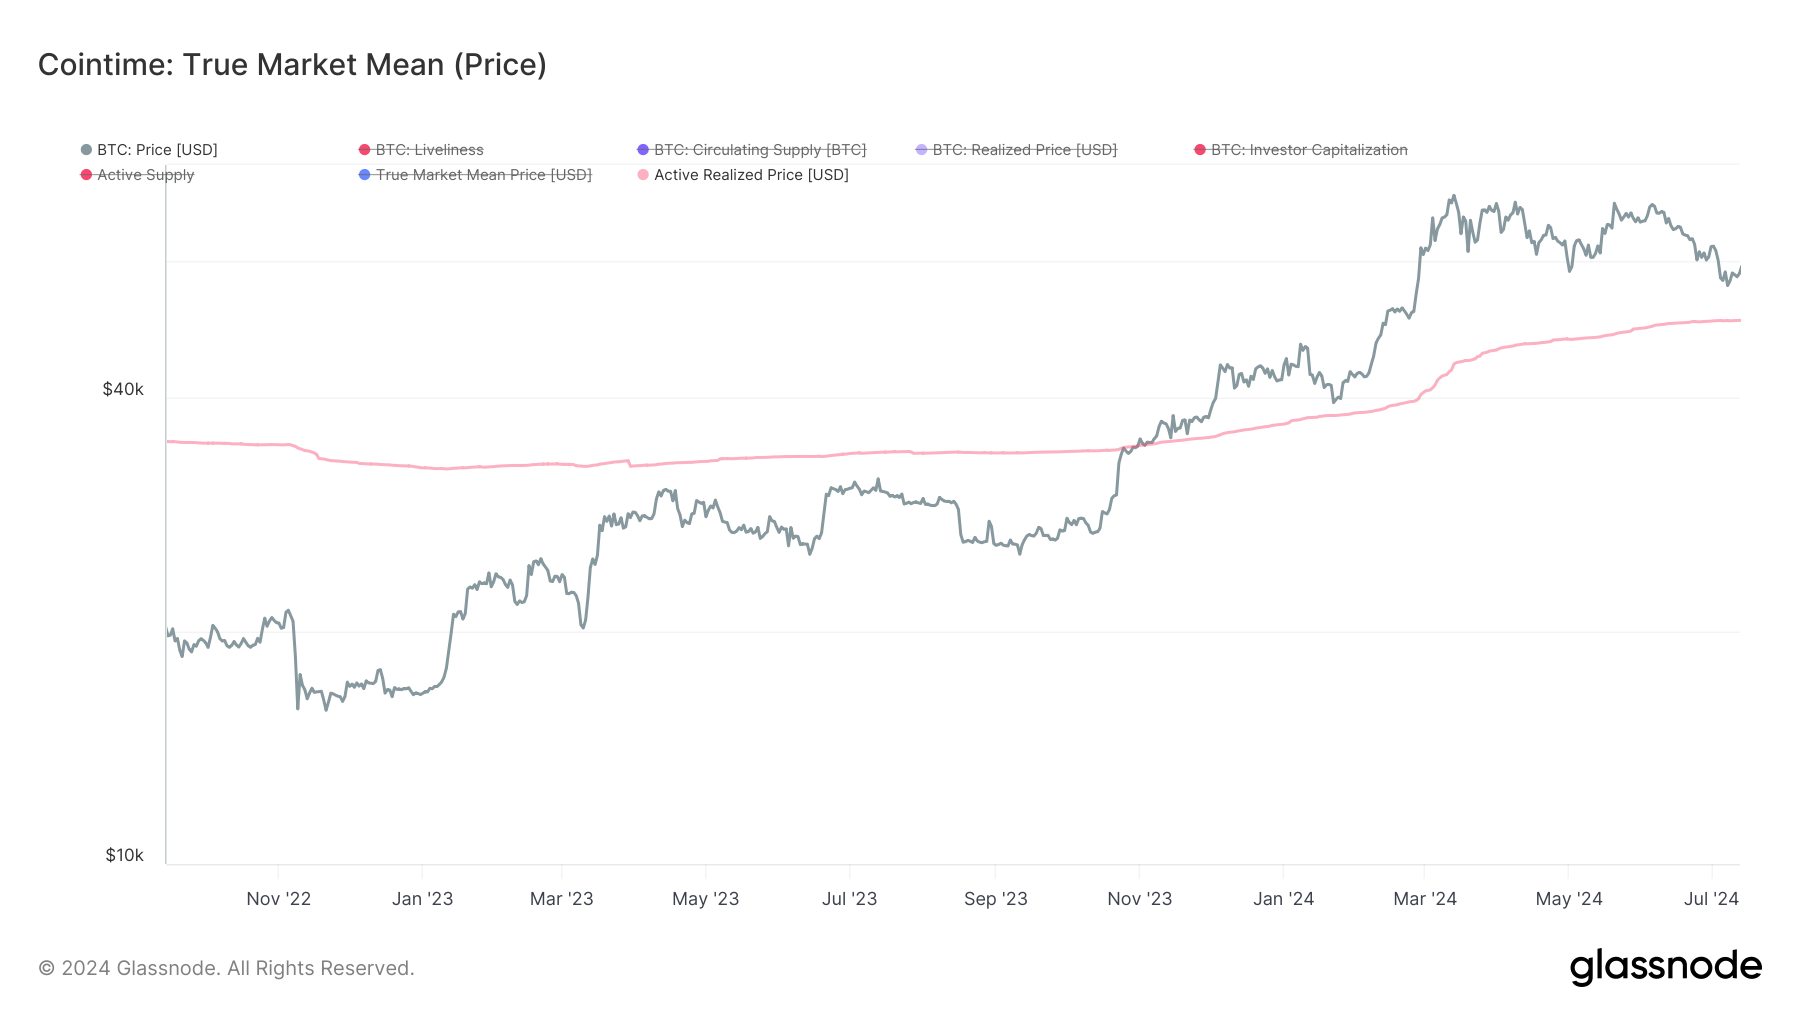1800x1013 pixels.
Task: Click the May '23 x-axis label
Action: tap(706, 899)
